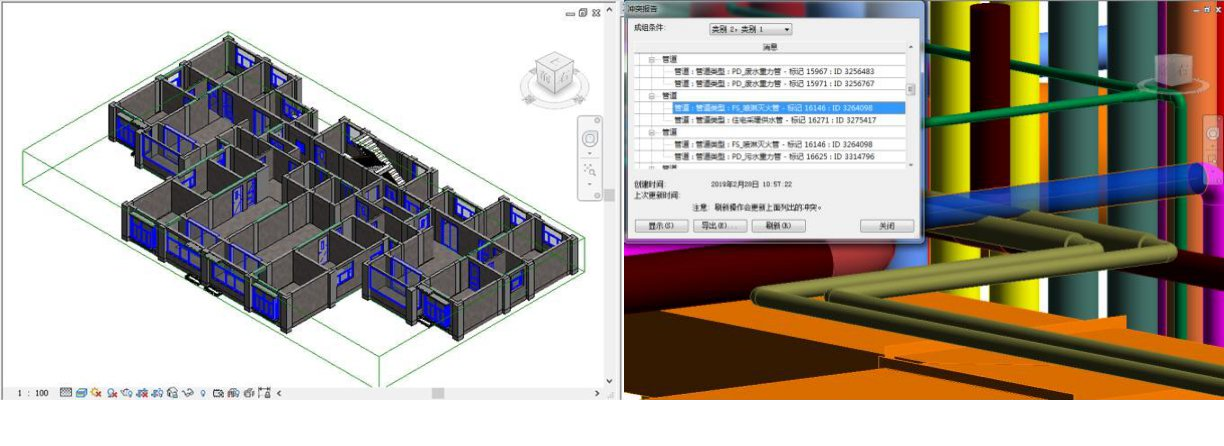1224x446 pixels.
Task: Click the steering wheel navigation button
Action: coord(589,138)
